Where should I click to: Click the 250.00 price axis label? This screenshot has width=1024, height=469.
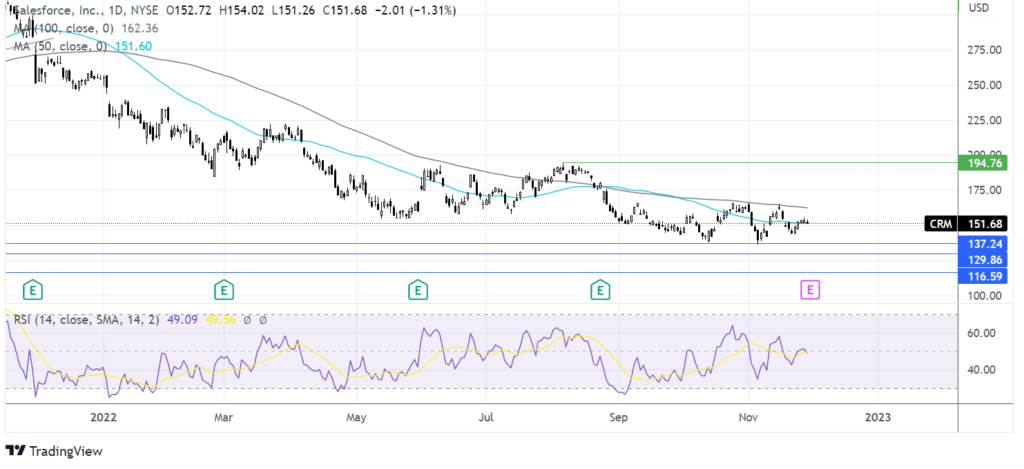(985, 86)
